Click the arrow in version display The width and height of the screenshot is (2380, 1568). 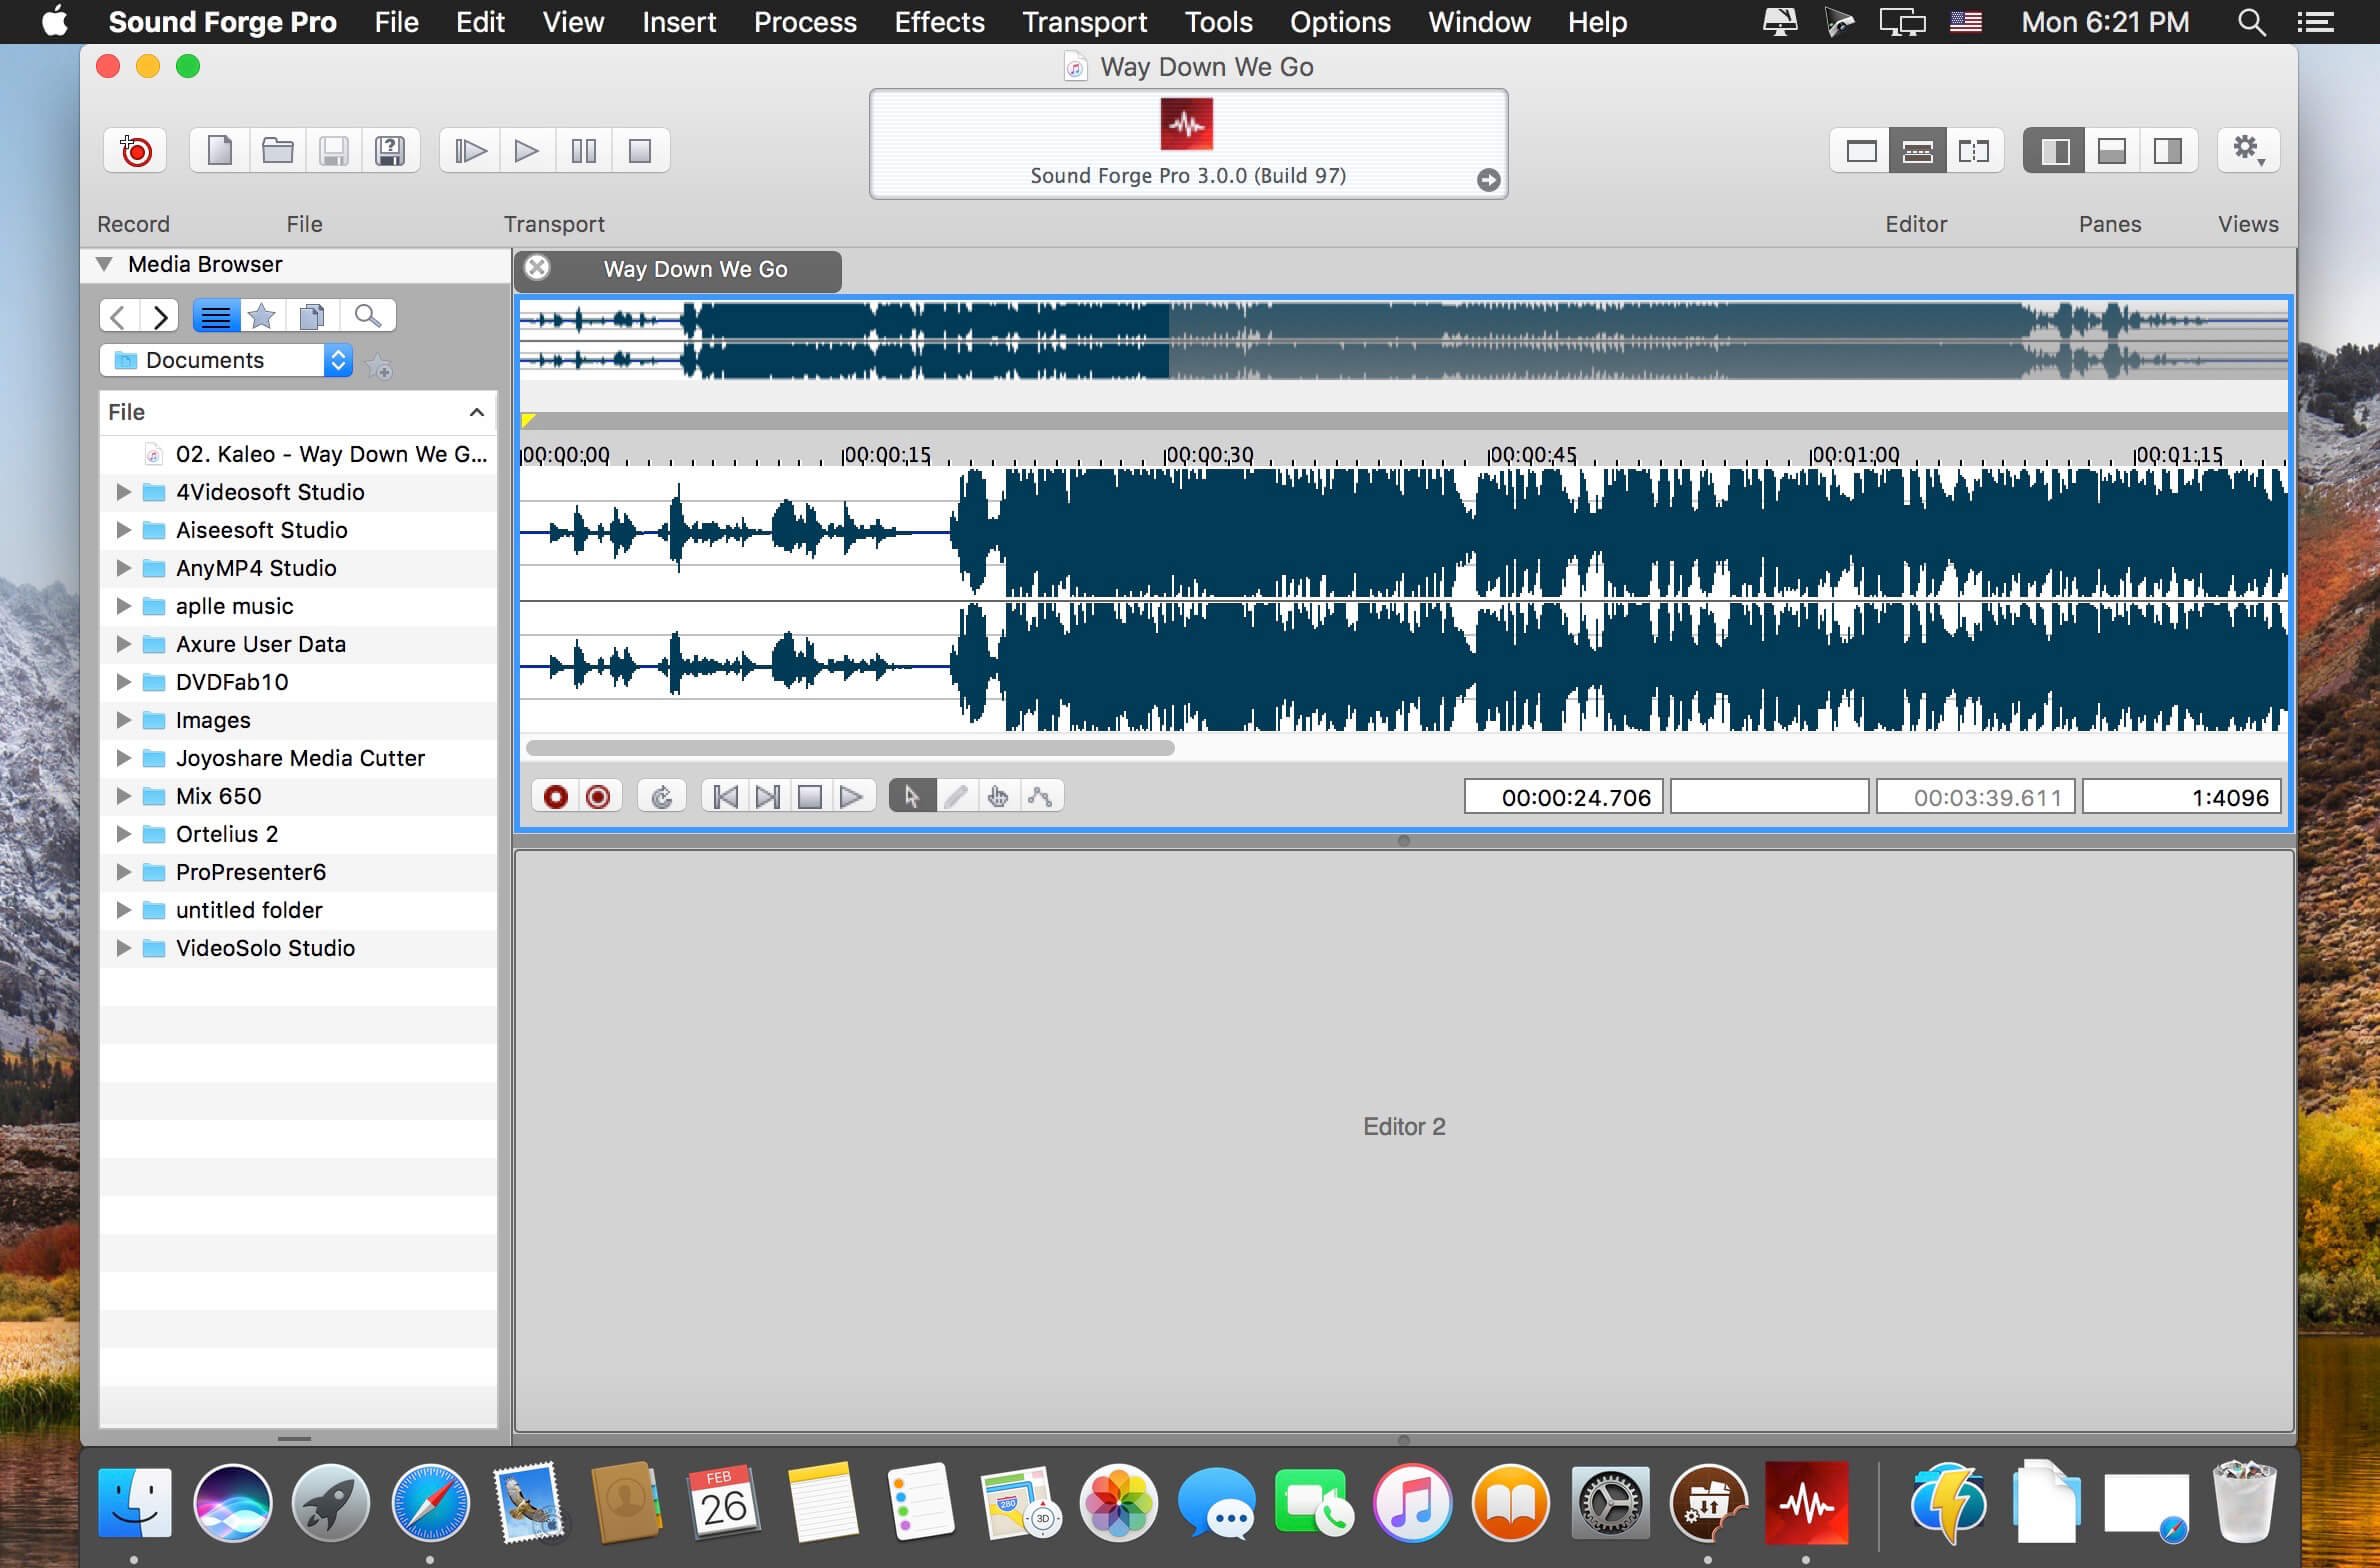1488,180
